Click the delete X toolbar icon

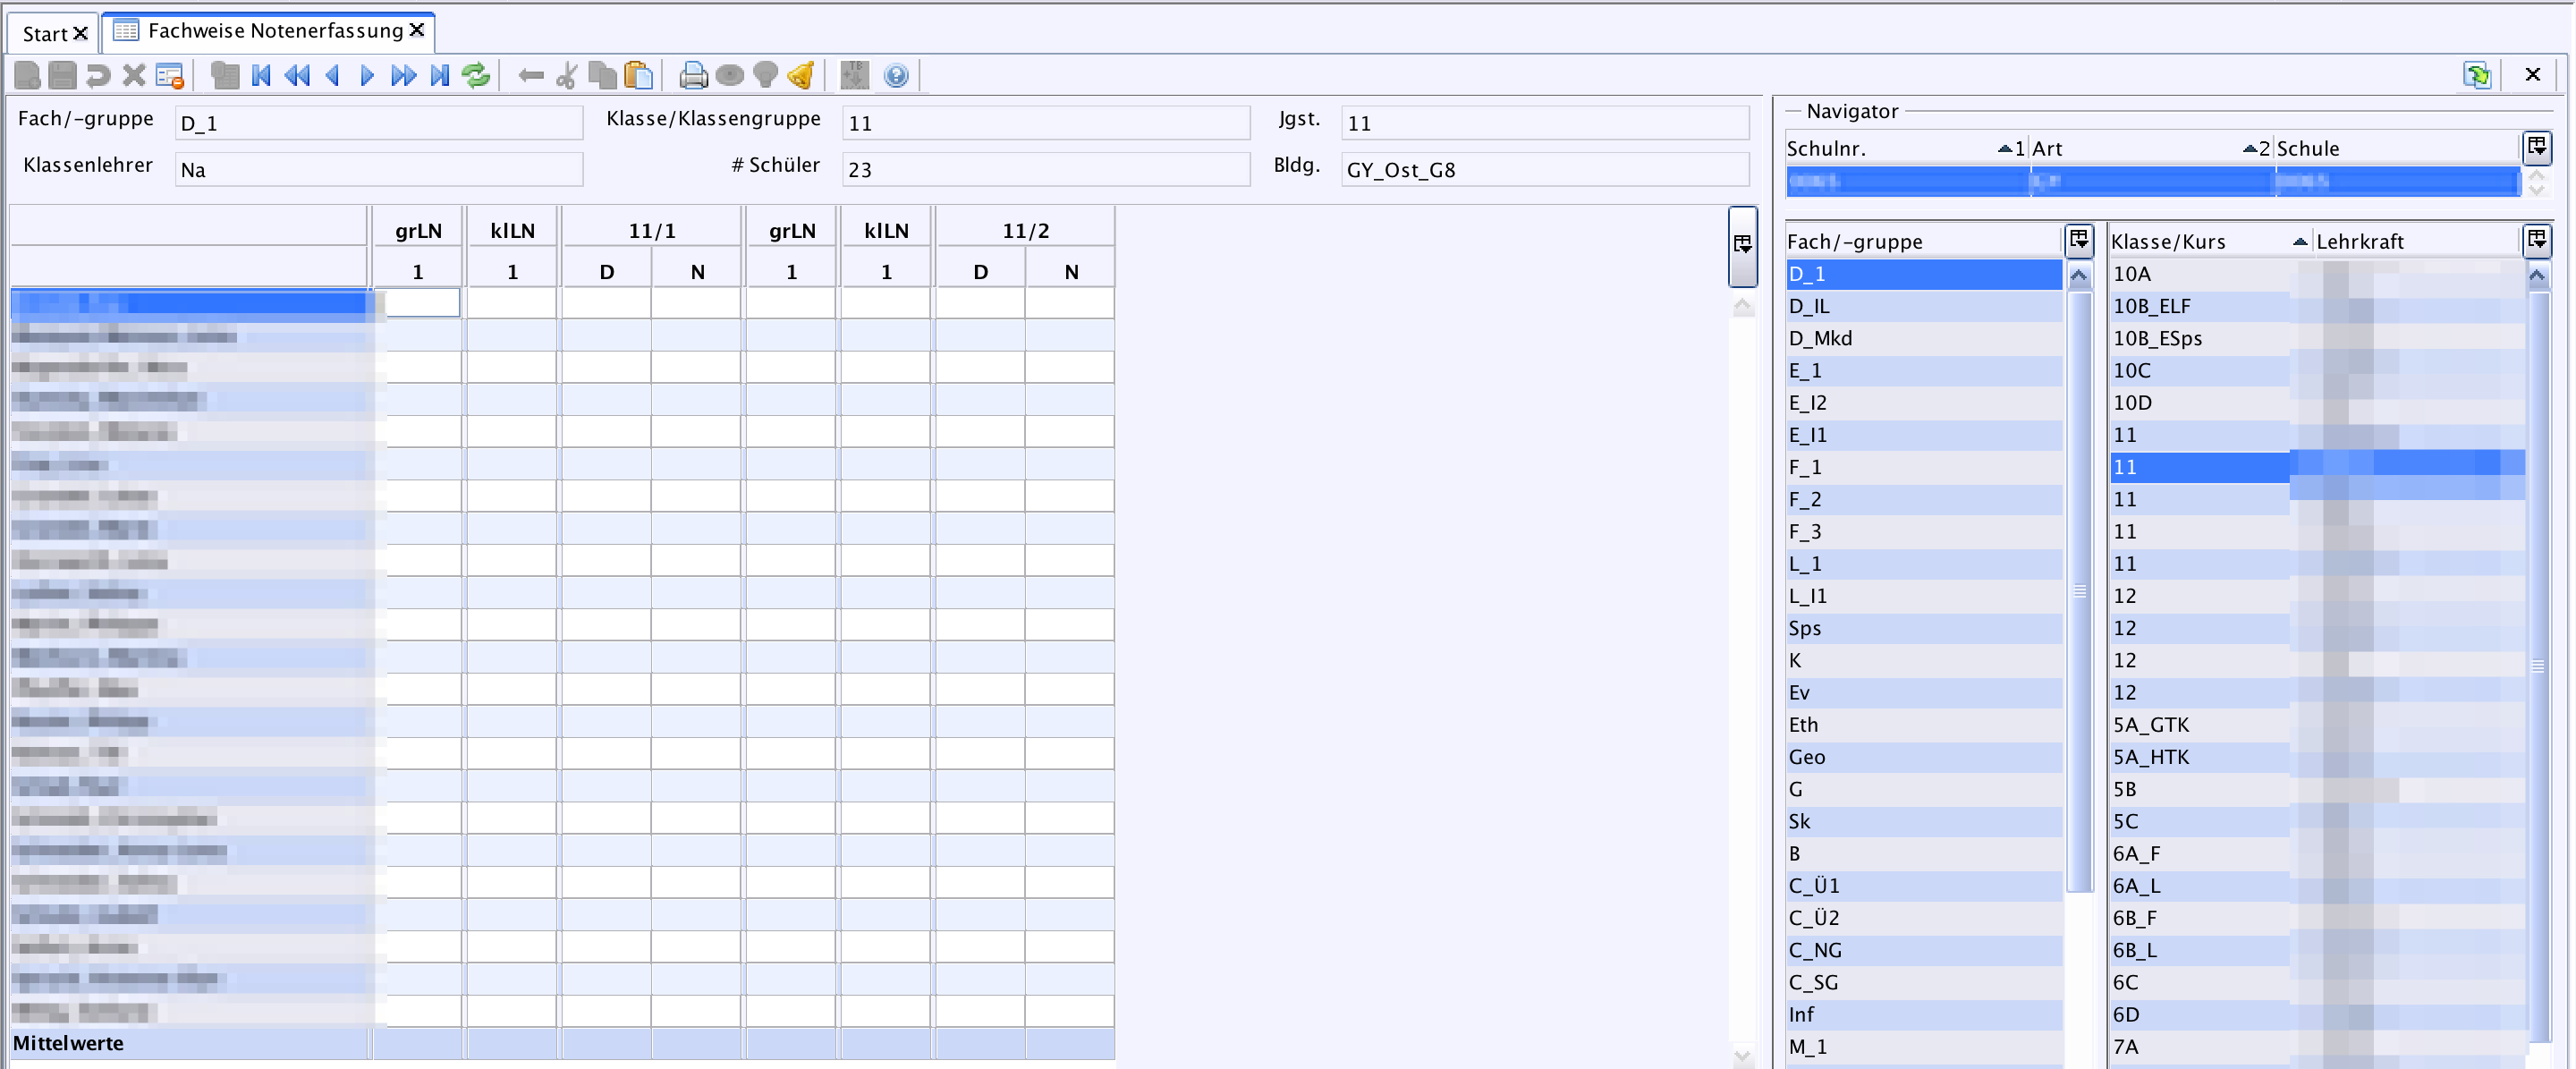pyautogui.click(x=134, y=75)
